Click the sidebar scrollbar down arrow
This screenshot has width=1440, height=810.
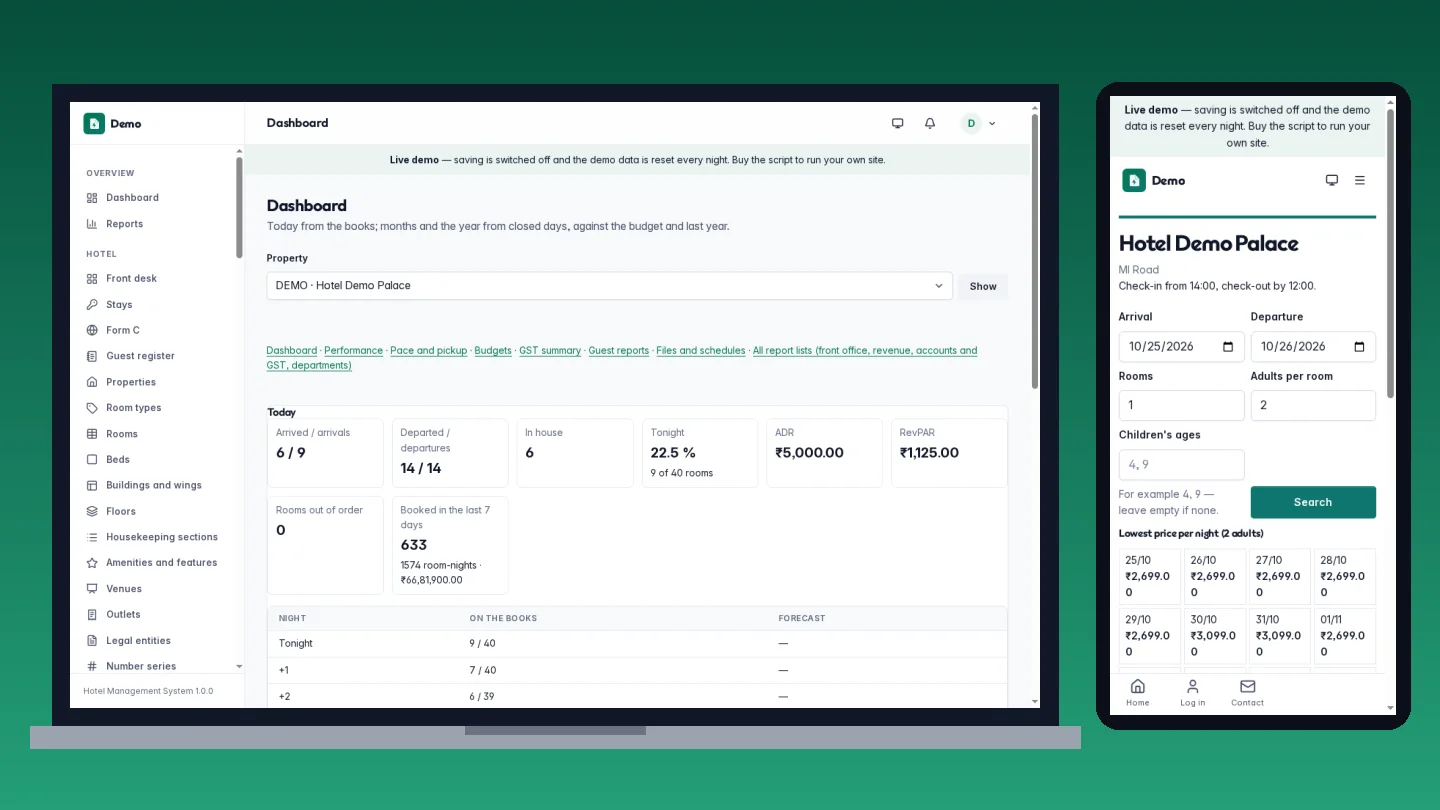pyautogui.click(x=239, y=666)
